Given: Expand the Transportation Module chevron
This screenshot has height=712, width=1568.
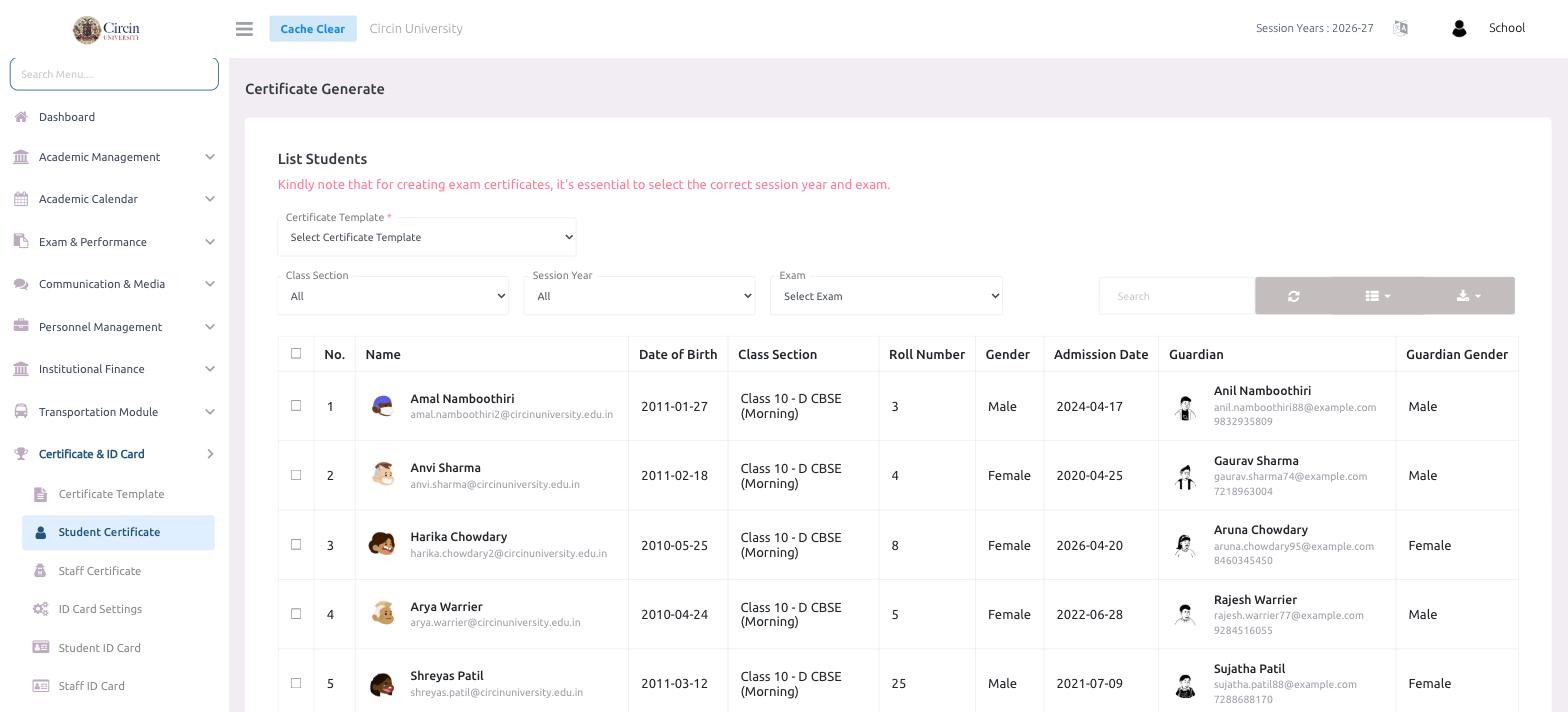Looking at the screenshot, I should pyautogui.click(x=209, y=412).
